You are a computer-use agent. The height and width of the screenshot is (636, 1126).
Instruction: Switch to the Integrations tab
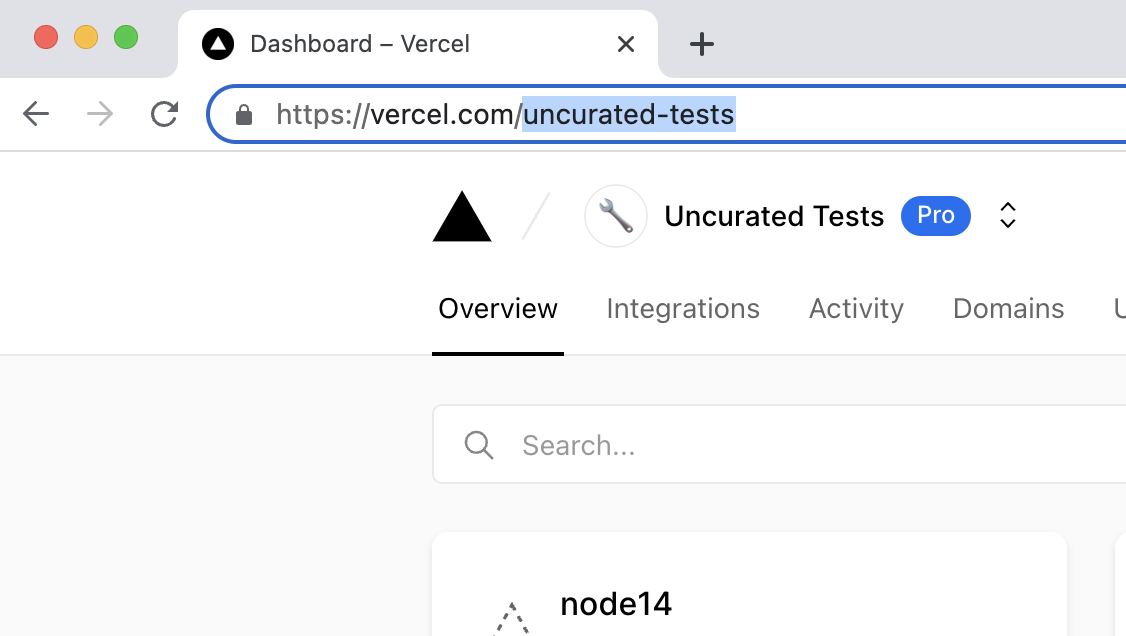(683, 309)
